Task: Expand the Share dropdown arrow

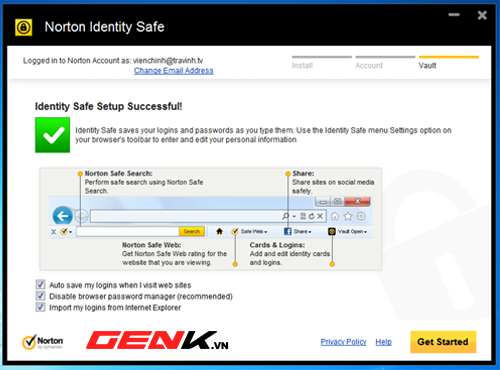Action: tap(310, 232)
